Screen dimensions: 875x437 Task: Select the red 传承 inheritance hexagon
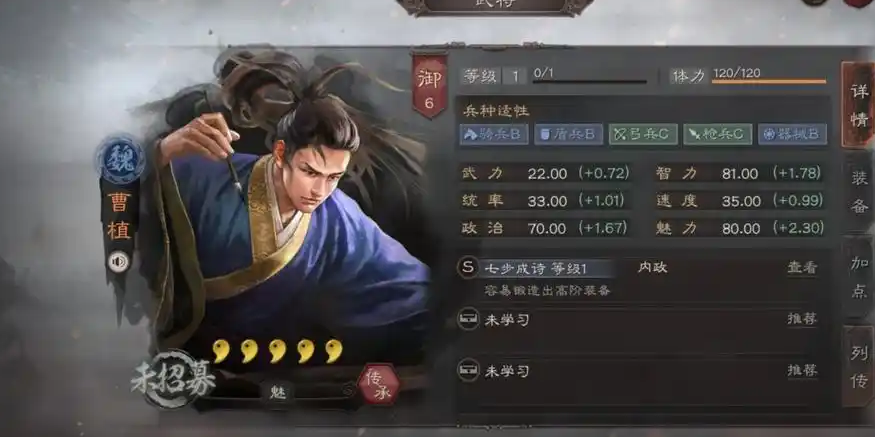(x=379, y=385)
